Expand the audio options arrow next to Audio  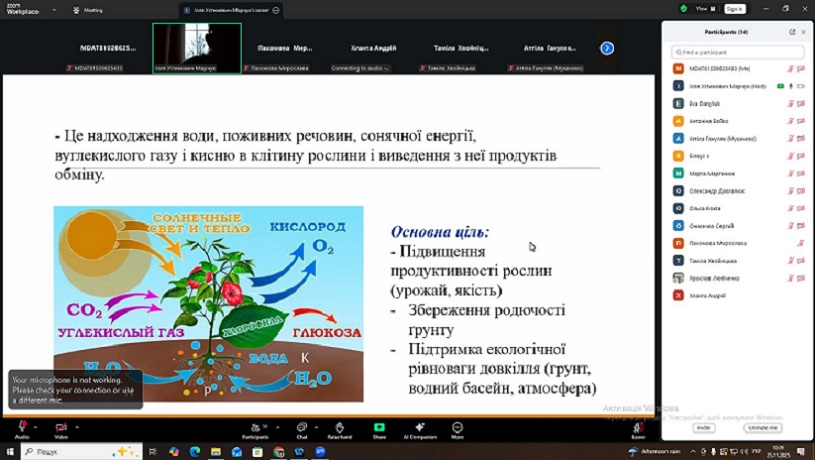(x=35, y=427)
